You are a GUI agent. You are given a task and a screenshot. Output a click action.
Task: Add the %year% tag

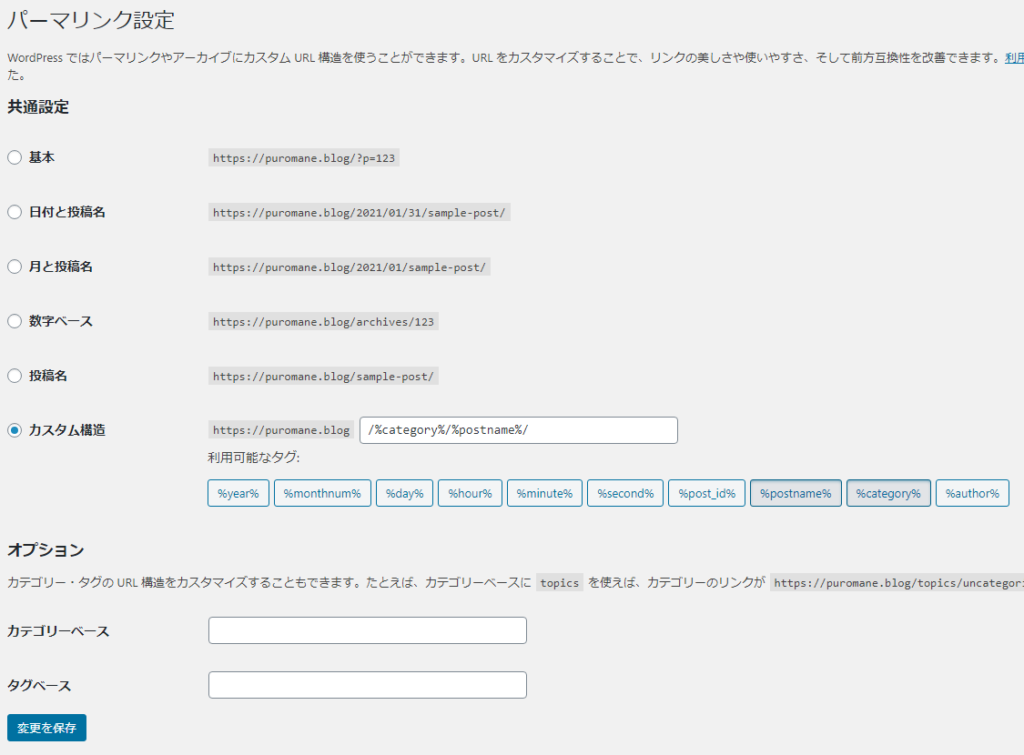point(238,493)
